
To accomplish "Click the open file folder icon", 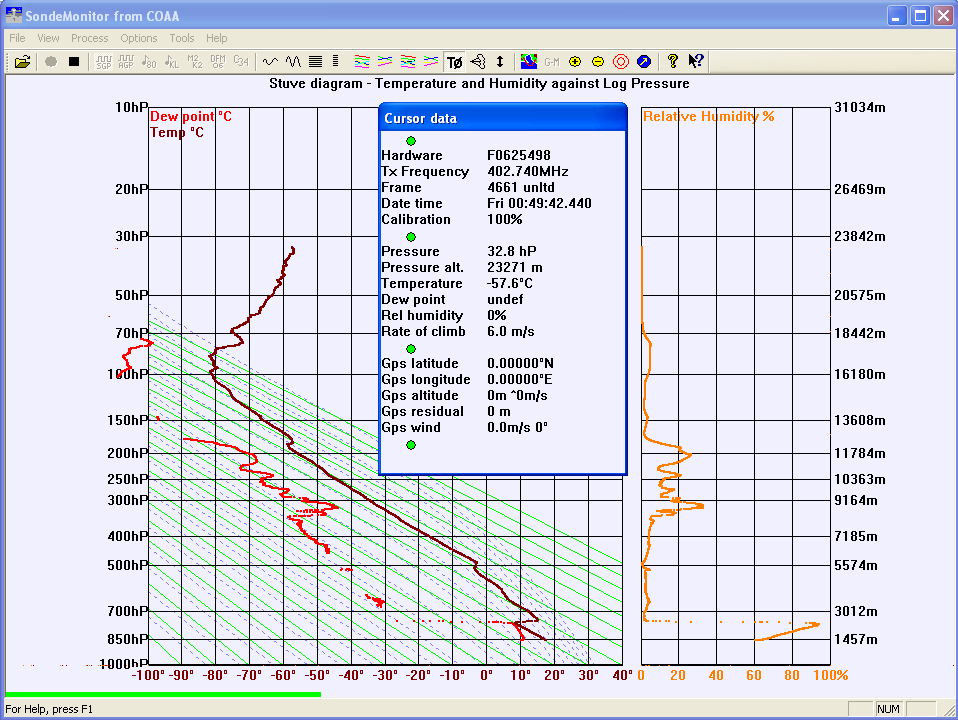I will pos(22,61).
